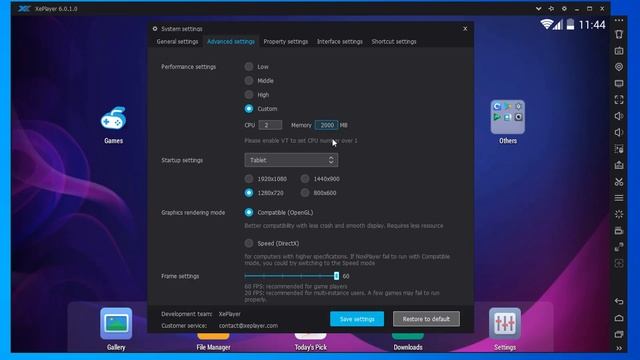Click the shake device sidebar icon
The height and width of the screenshot is (360, 640).
tap(619, 34)
